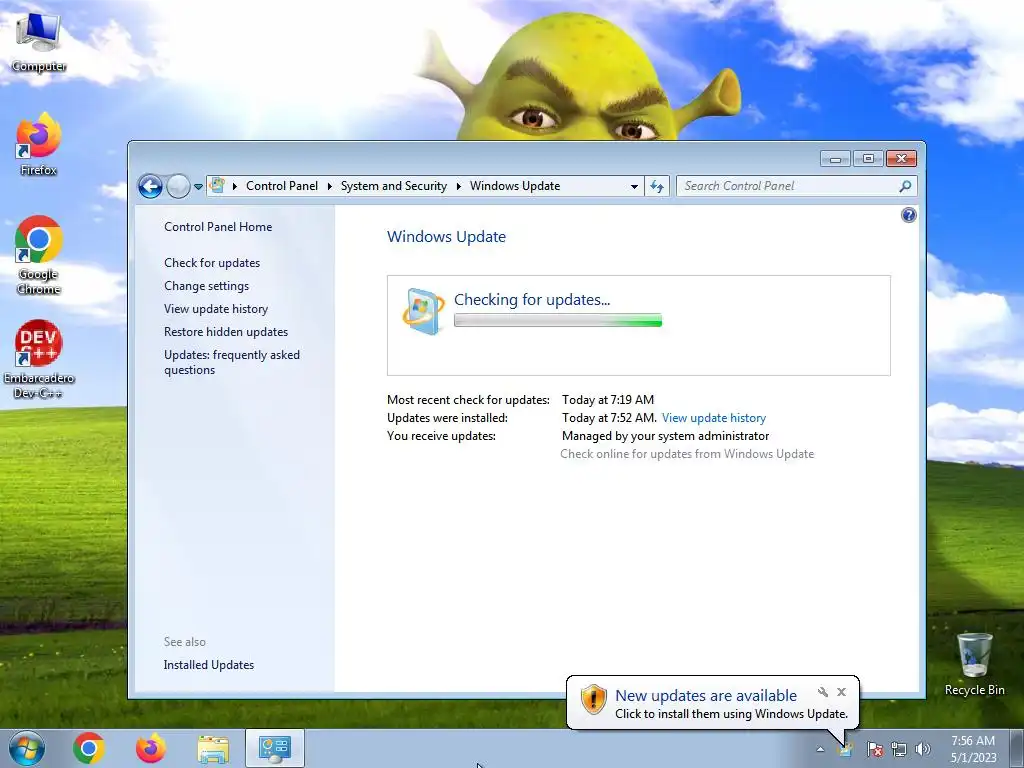Viewport: 1024px width, 768px height.
Task: Open the Help question mark icon
Action: (908, 215)
